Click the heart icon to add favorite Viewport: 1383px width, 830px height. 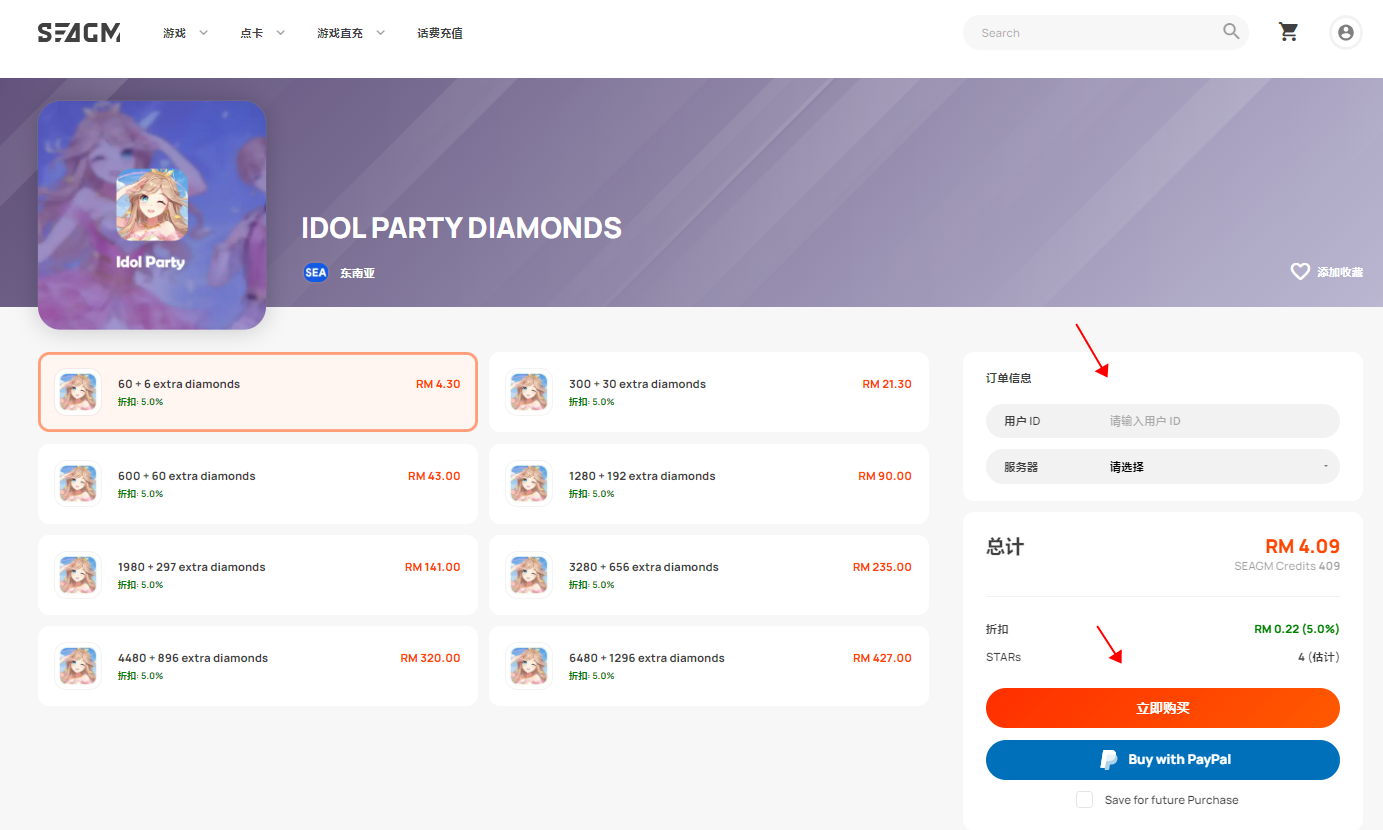(1300, 272)
